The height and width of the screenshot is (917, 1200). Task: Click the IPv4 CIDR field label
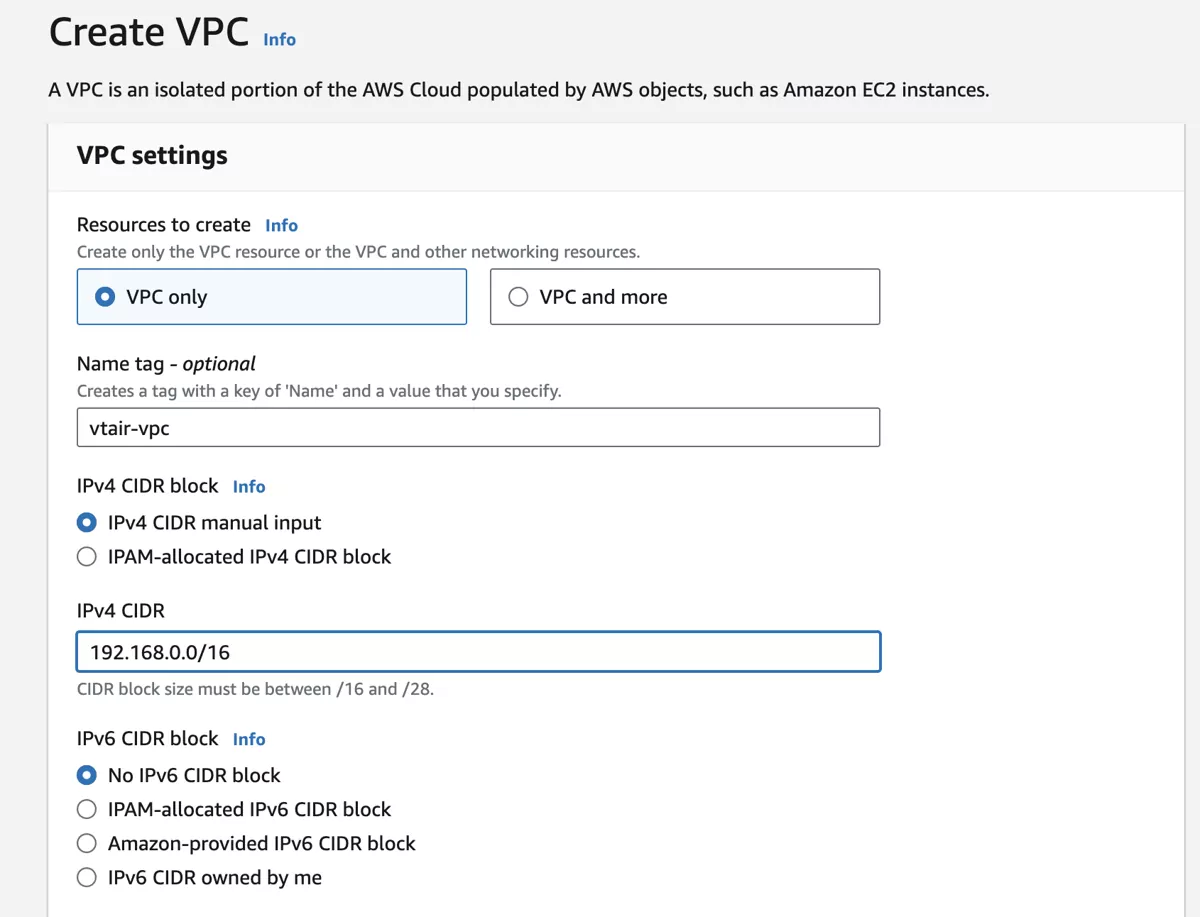tap(120, 610)
